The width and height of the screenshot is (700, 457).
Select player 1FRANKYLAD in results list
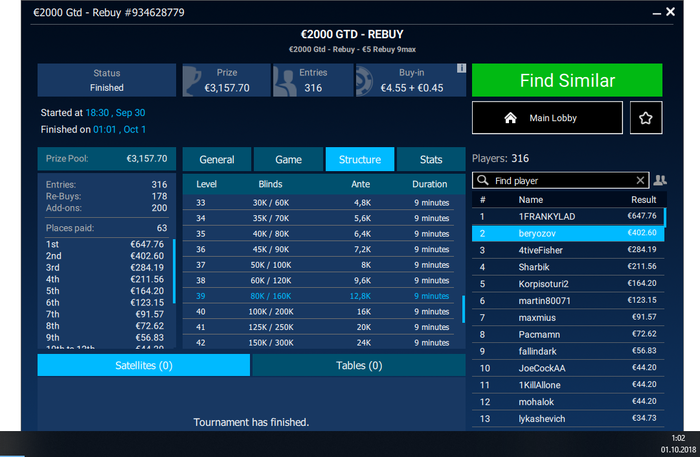coord(568,216)
